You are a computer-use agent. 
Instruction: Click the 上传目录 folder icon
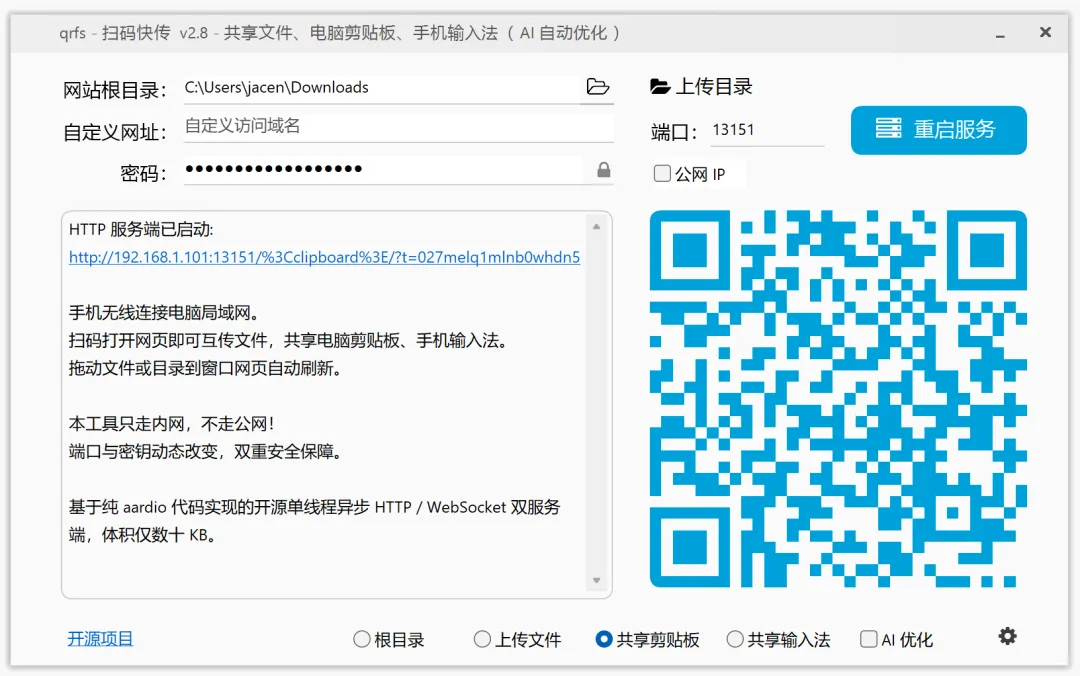click(660, 87)
